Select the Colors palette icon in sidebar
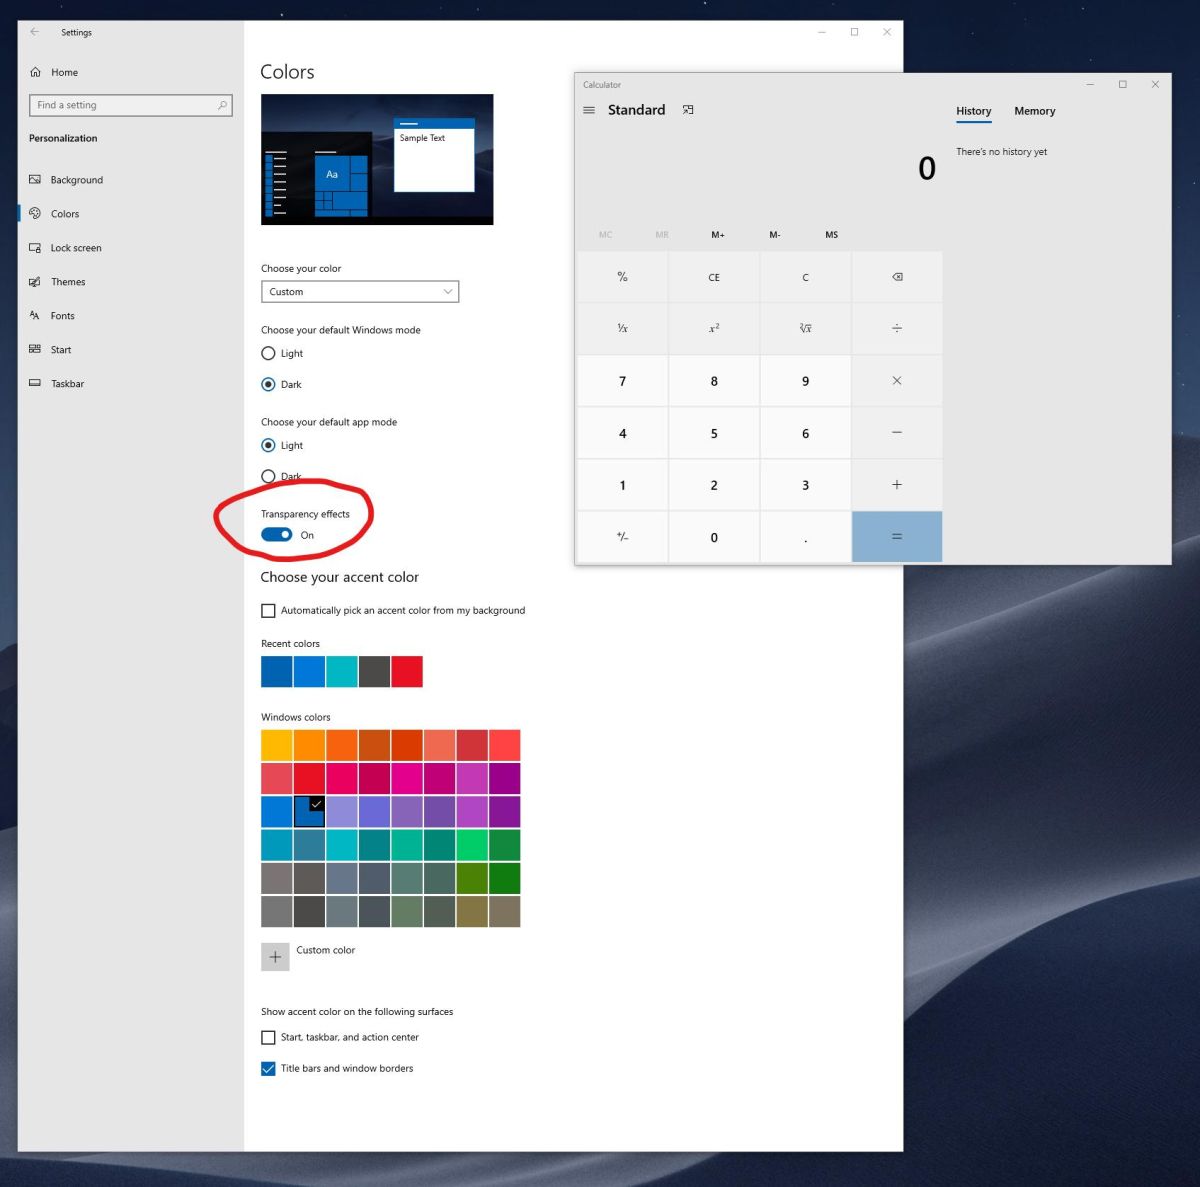The height and width of the screenshot is (1187, 1200). (x=35, y=214)
